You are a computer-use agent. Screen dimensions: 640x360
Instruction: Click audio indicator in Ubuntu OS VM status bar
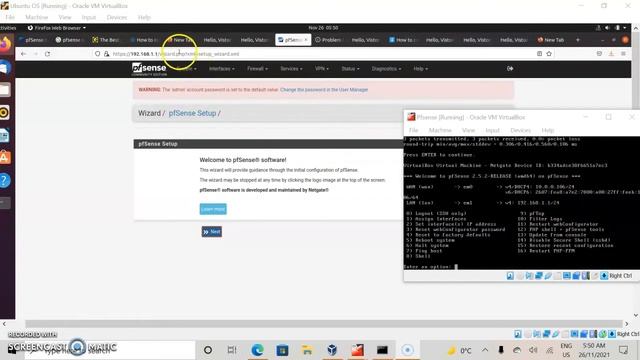click(x=537, y=334)
